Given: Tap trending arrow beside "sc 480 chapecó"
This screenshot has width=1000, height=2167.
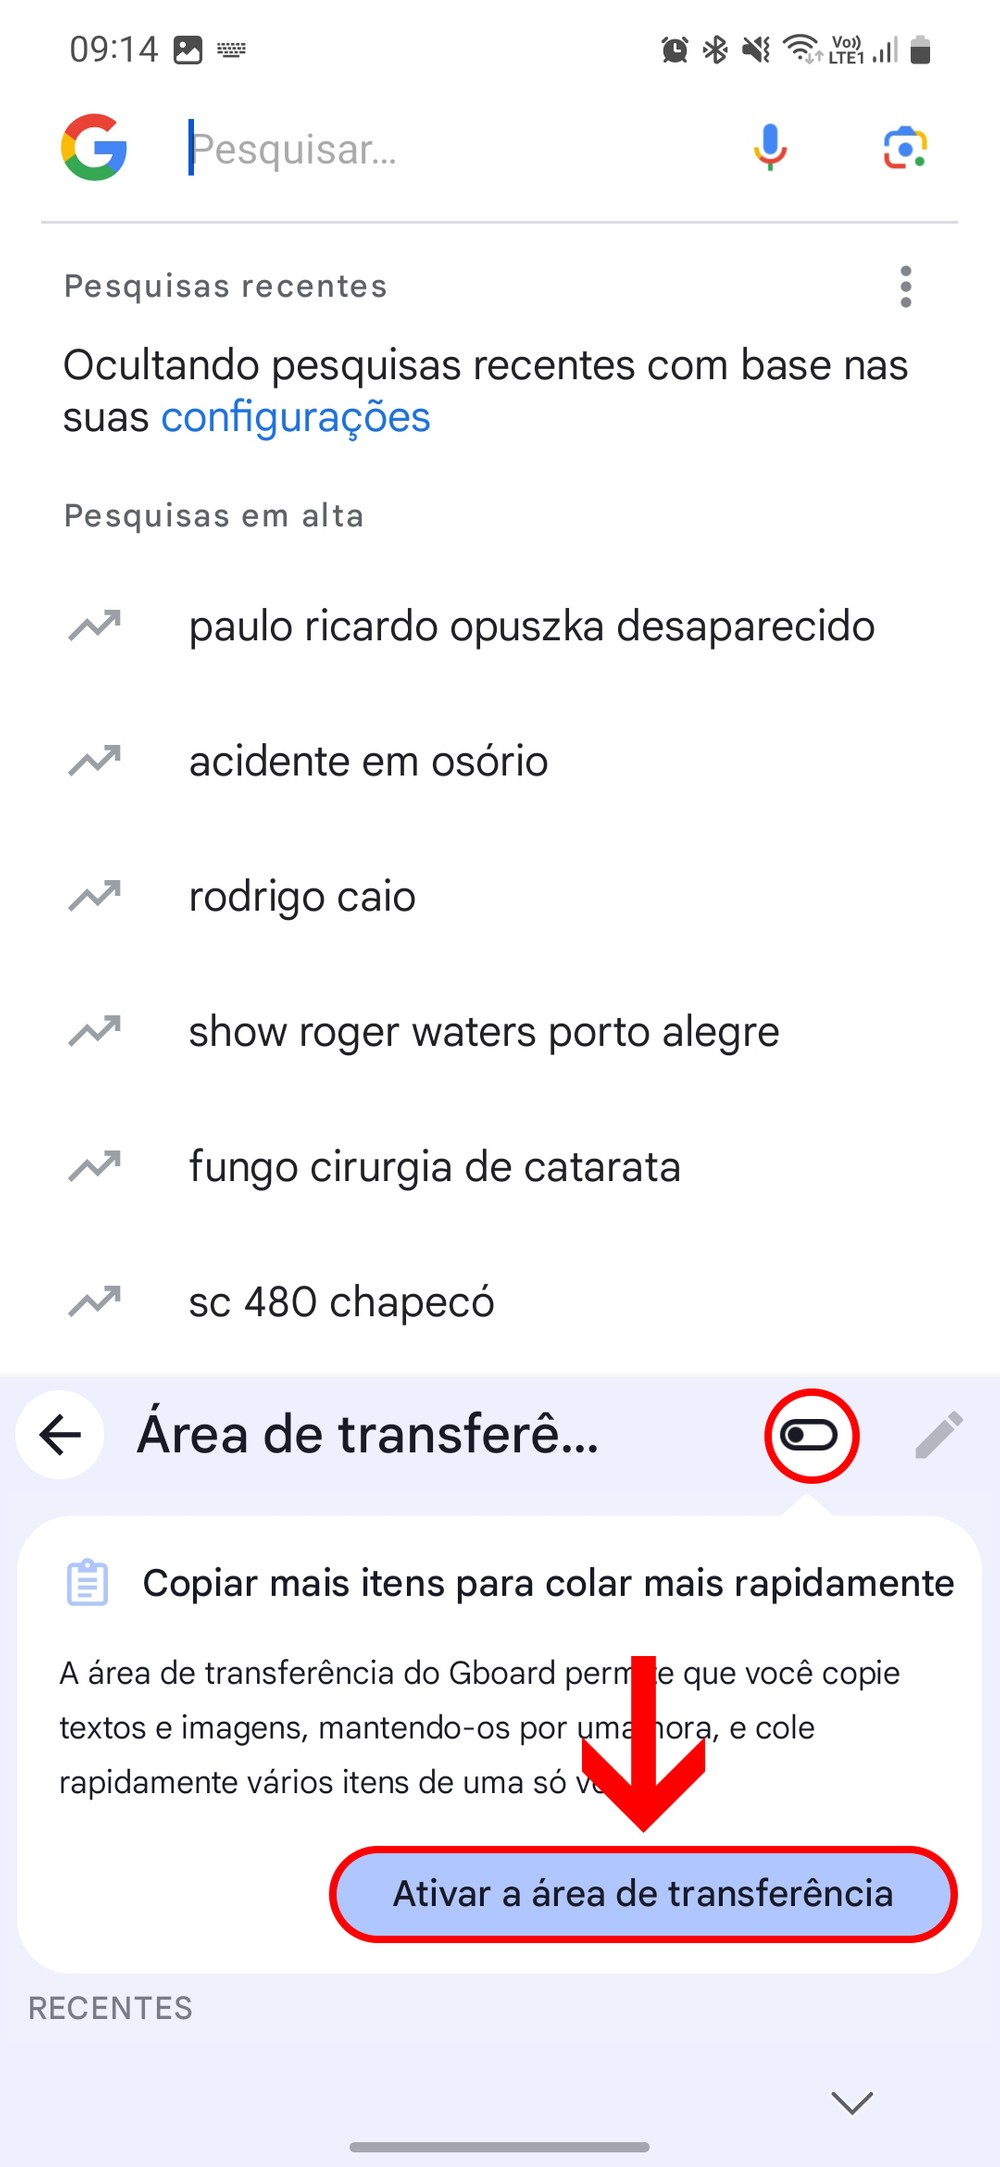Looking at the screenshot, I should (x=94, y=1301).
